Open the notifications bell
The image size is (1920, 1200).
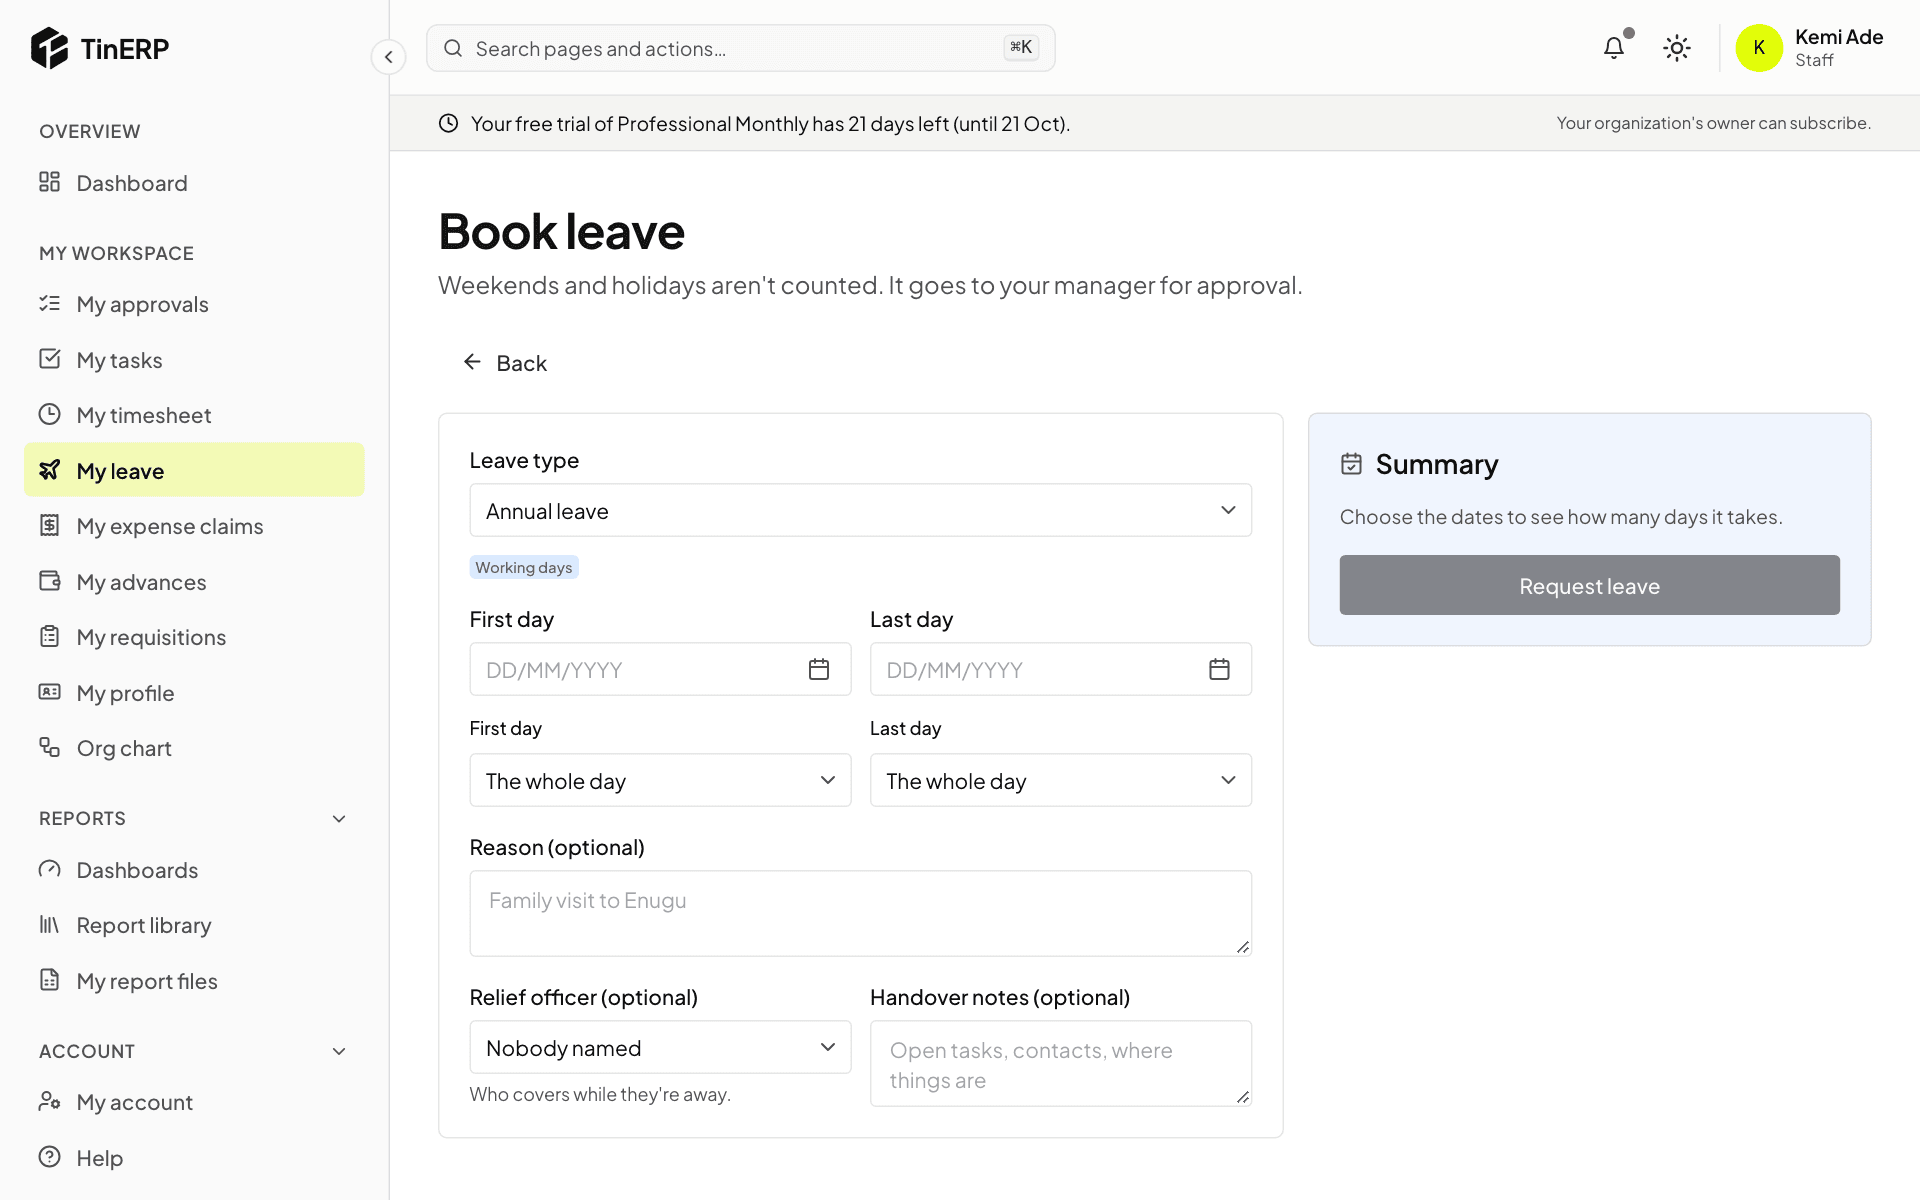click(x=1614, y=48)
